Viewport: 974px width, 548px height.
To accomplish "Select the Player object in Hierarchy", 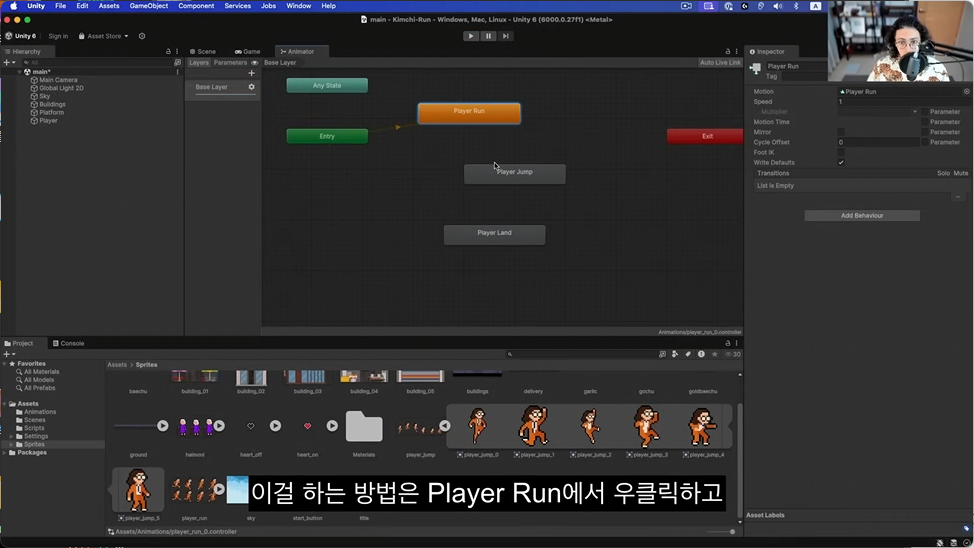I will pyautogui.click(x=48, y=121).
